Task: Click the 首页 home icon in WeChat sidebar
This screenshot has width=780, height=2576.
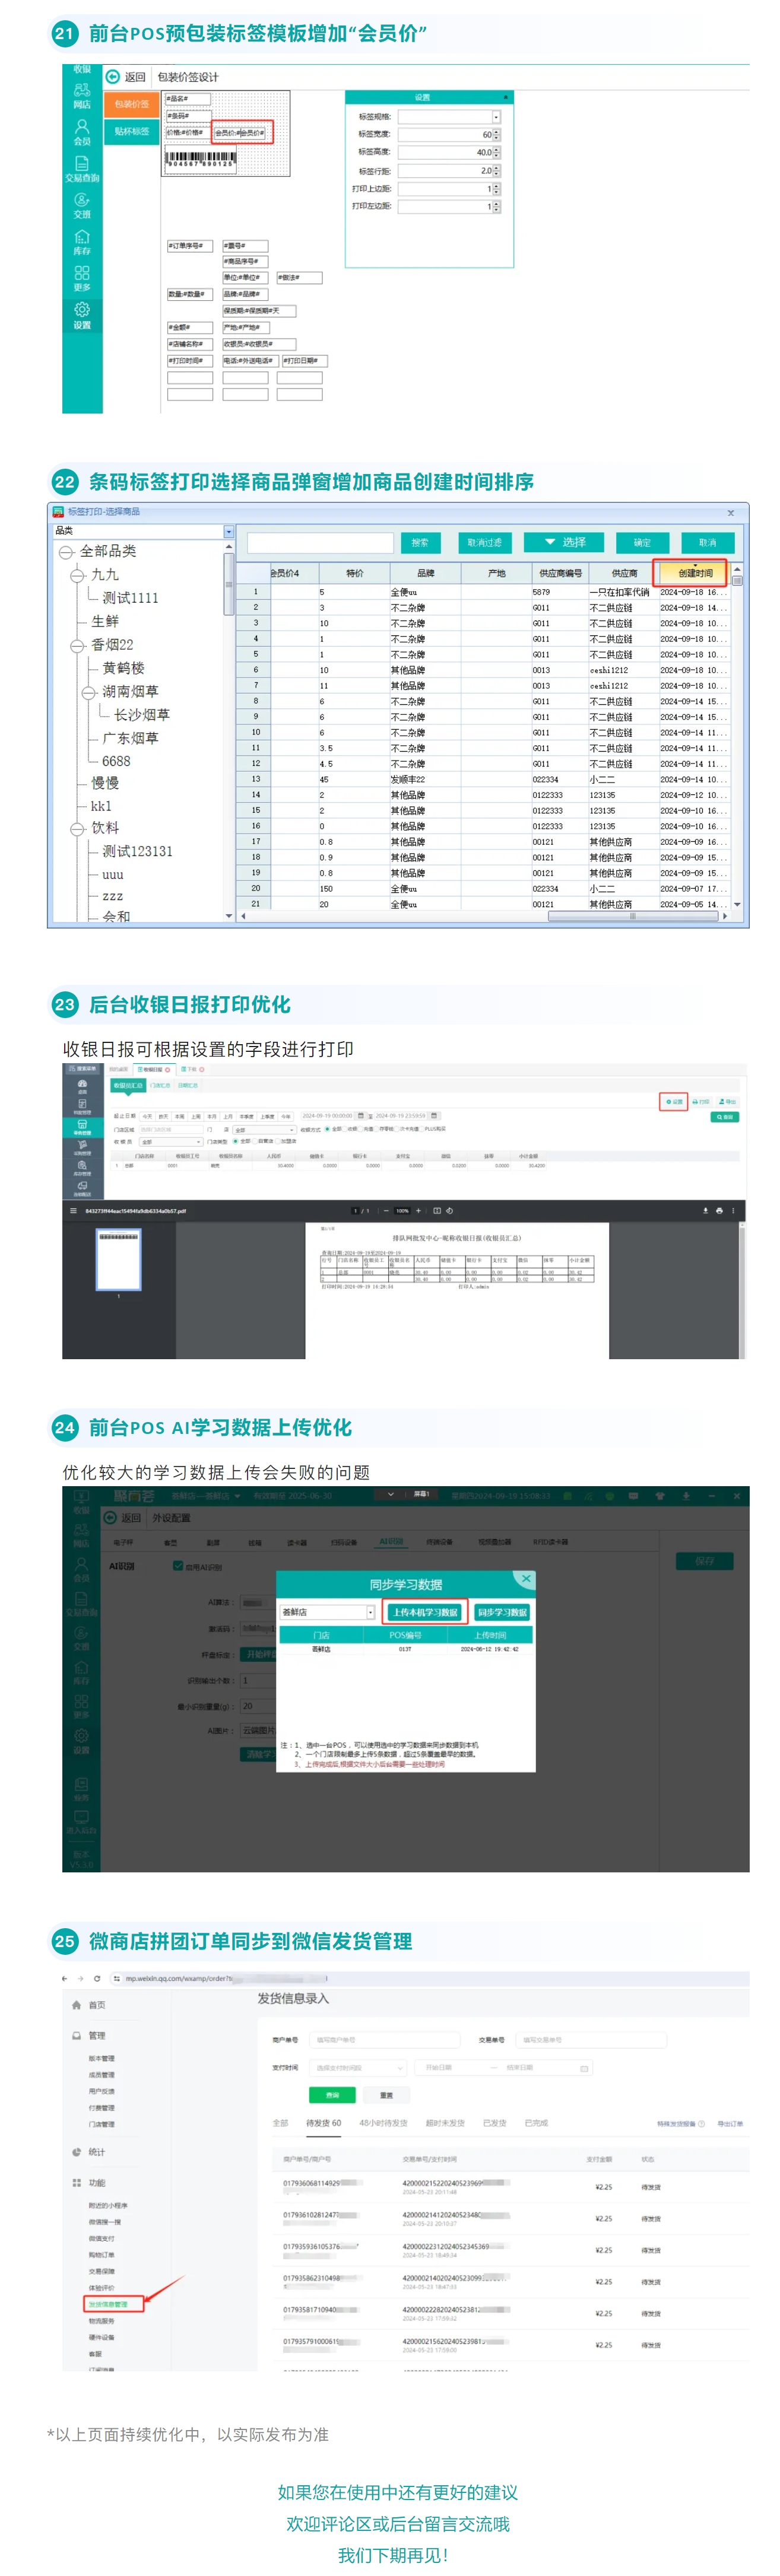Action: pyautogui.click(x=77, y=2005)
